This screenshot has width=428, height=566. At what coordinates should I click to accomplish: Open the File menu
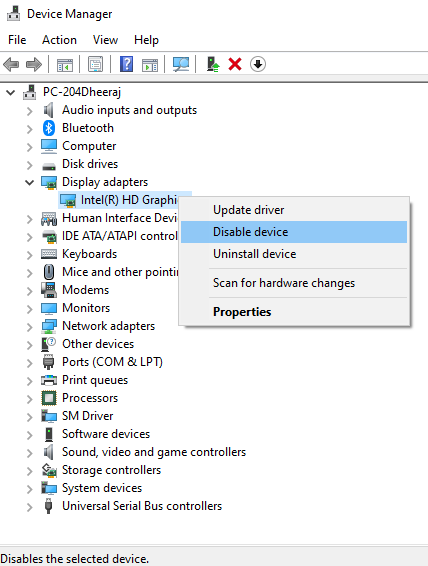tap(17, 40)
